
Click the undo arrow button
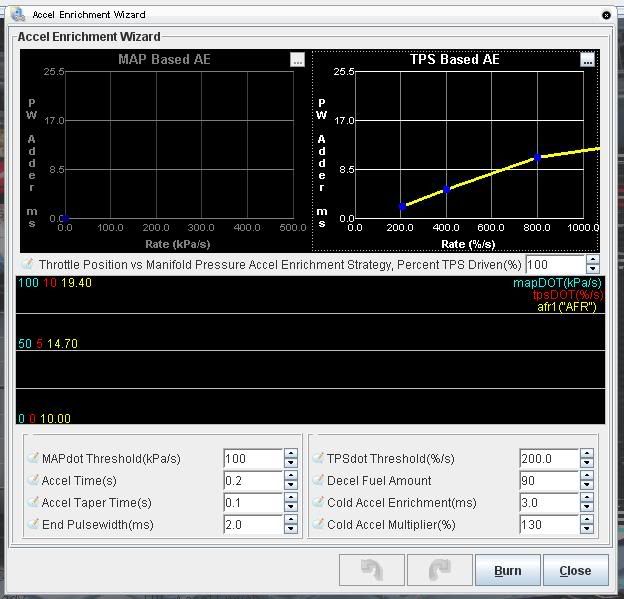click(372, 570)
